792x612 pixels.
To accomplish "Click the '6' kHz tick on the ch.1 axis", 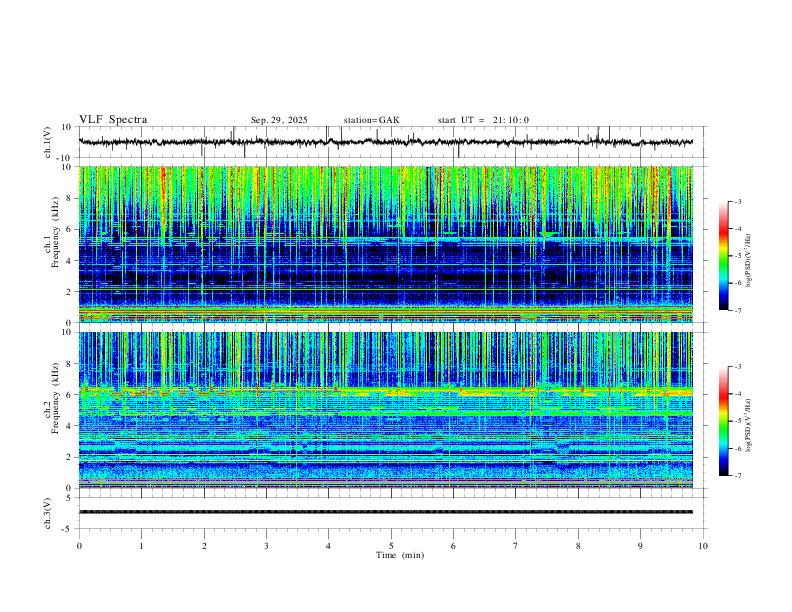I will [x=69, y=229].
